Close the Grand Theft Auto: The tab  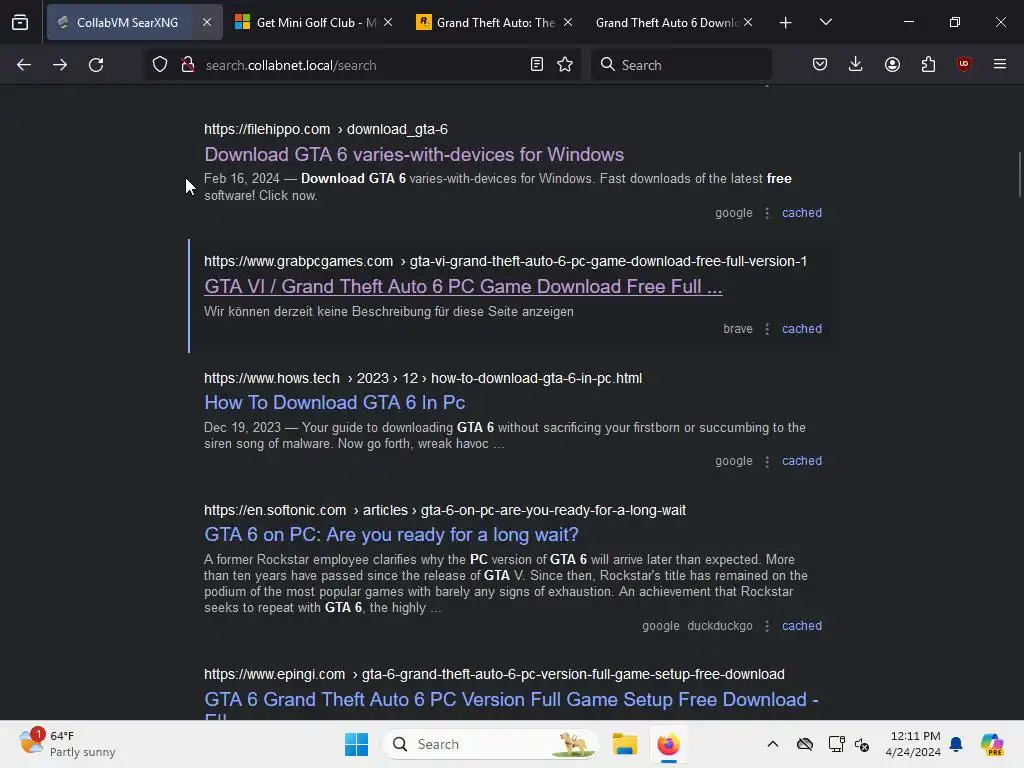click(x=568, y=22)
